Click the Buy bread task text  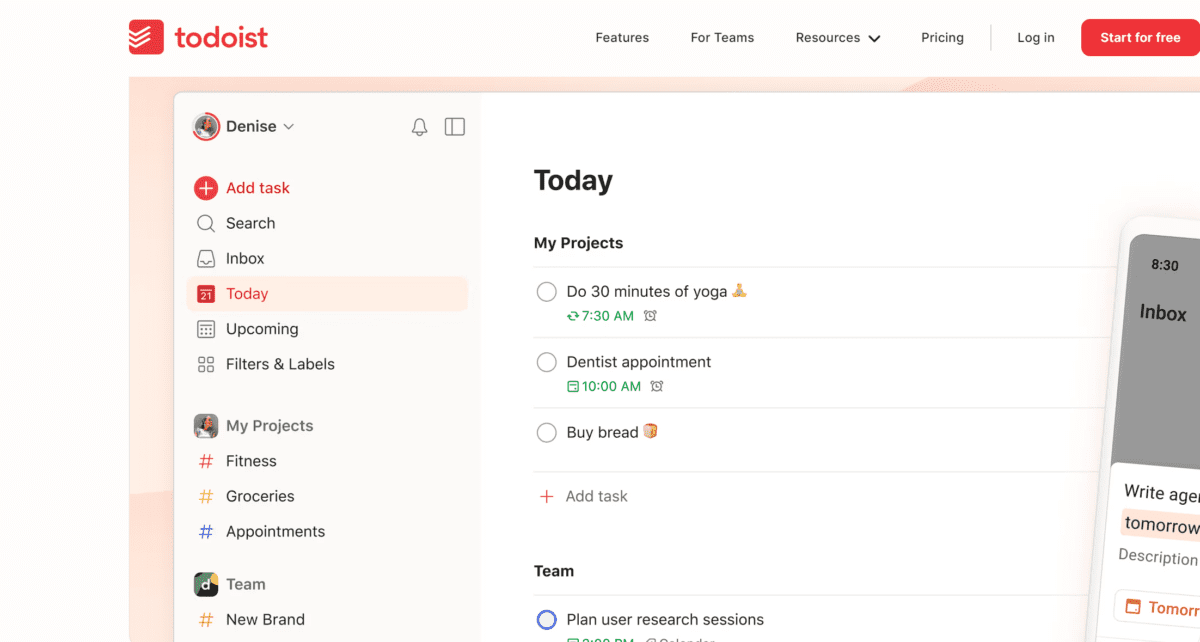pos(603,432)
